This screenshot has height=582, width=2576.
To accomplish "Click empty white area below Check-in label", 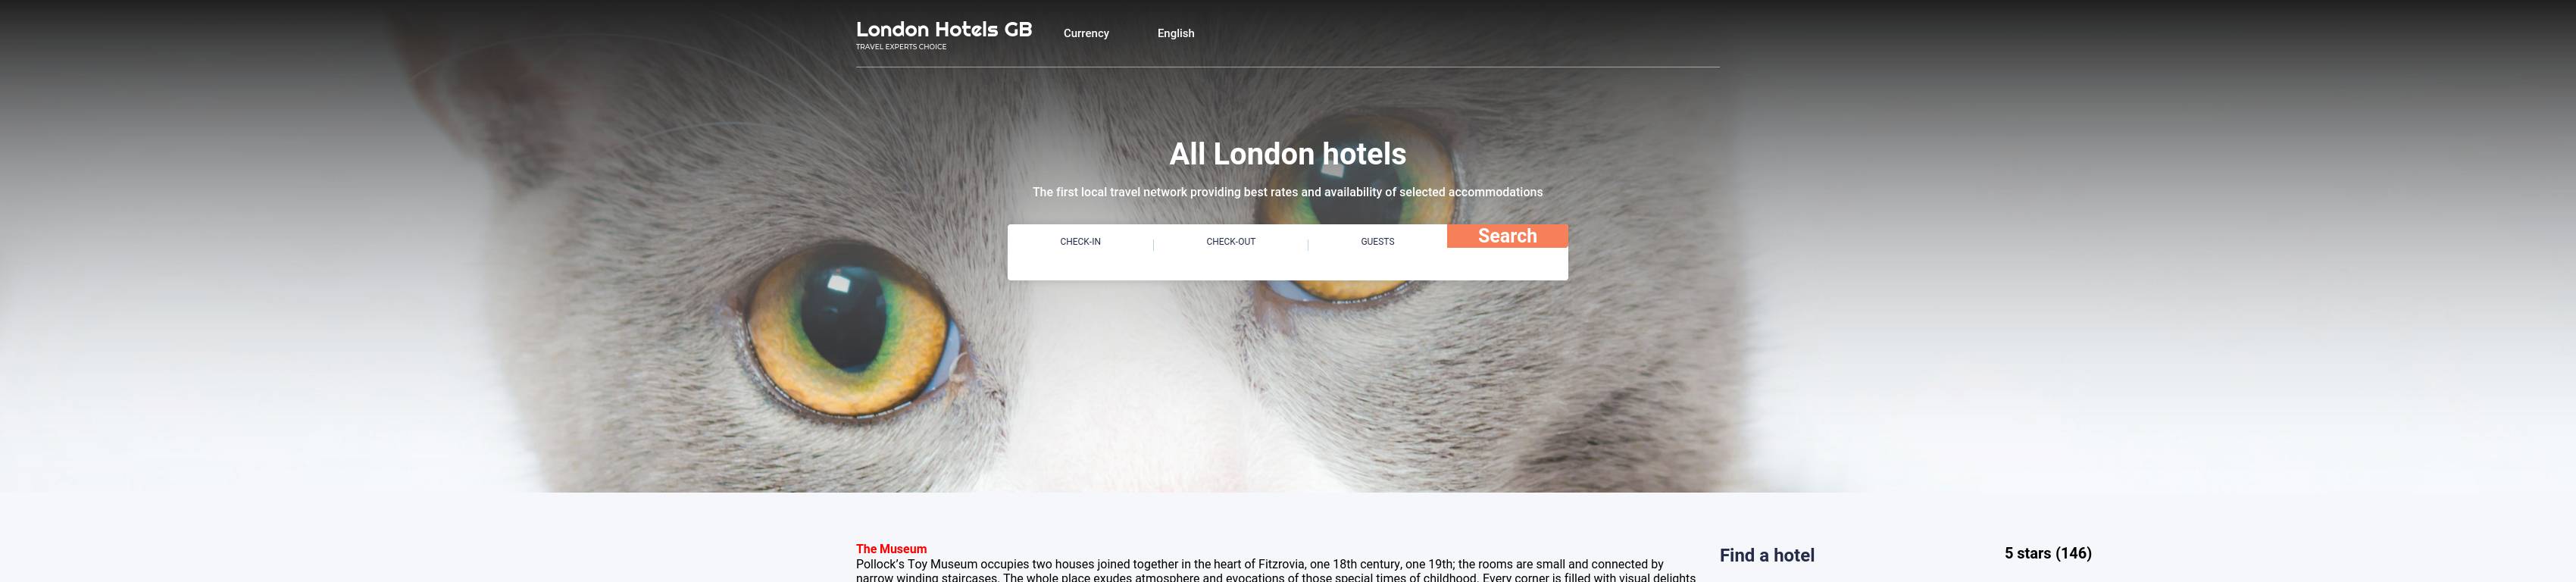I will [1080, 265].
